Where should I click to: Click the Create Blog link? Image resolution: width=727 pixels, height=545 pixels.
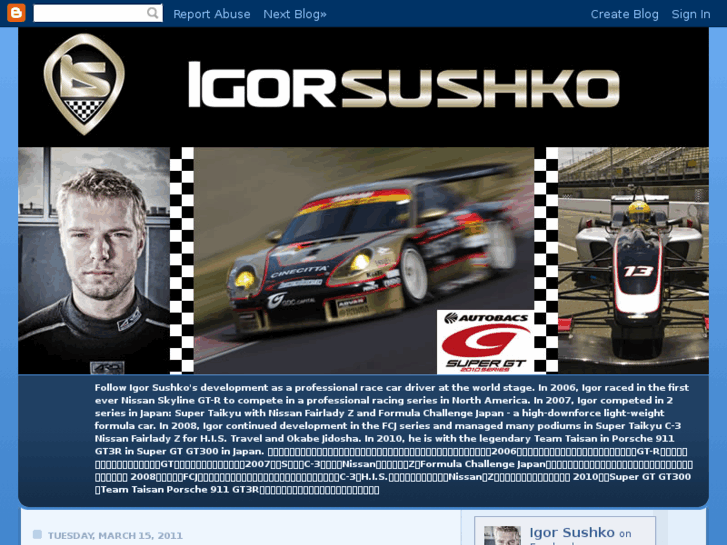(624, 14)
